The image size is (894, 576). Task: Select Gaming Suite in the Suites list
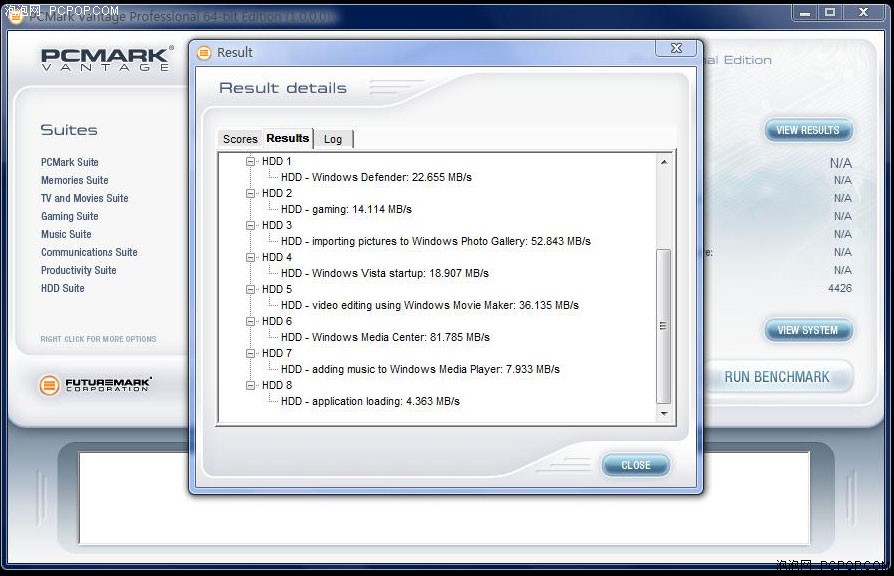pyautogui.click(x=69, y=216)
